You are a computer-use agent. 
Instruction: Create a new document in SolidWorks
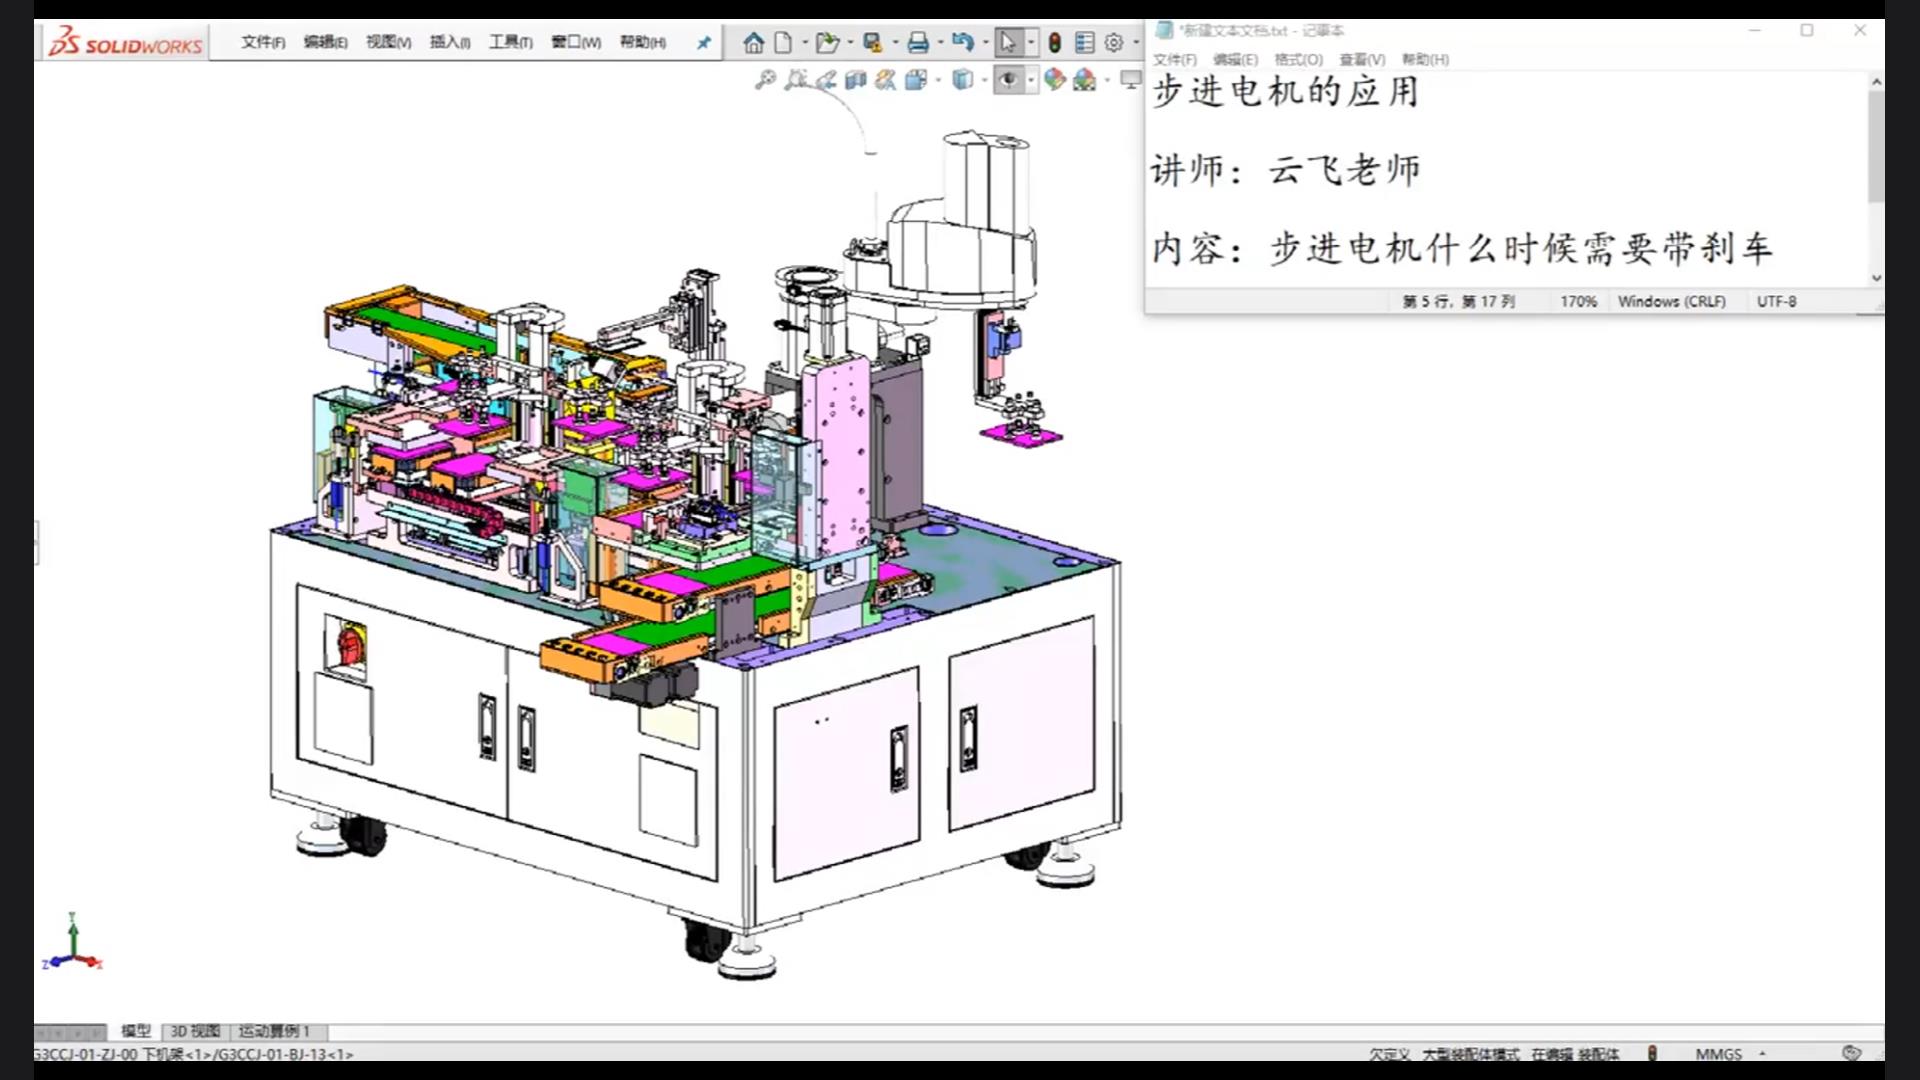[x=783, y=42]
